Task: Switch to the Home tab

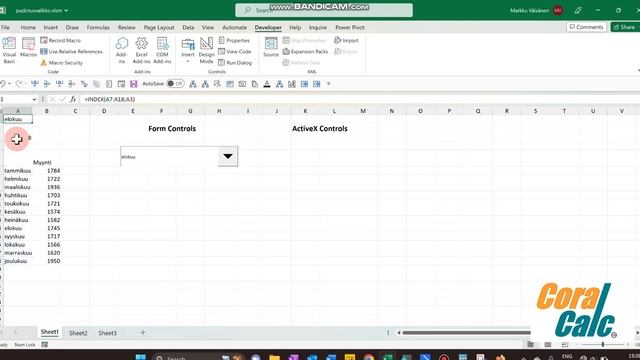Action: (28, 27)
